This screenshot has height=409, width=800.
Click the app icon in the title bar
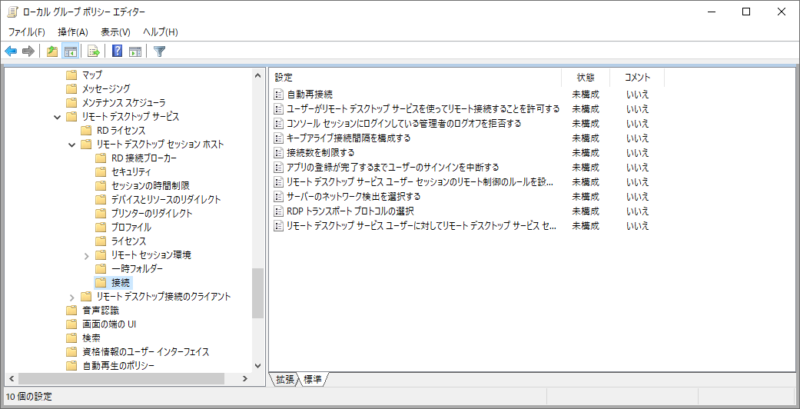point(12,12)
